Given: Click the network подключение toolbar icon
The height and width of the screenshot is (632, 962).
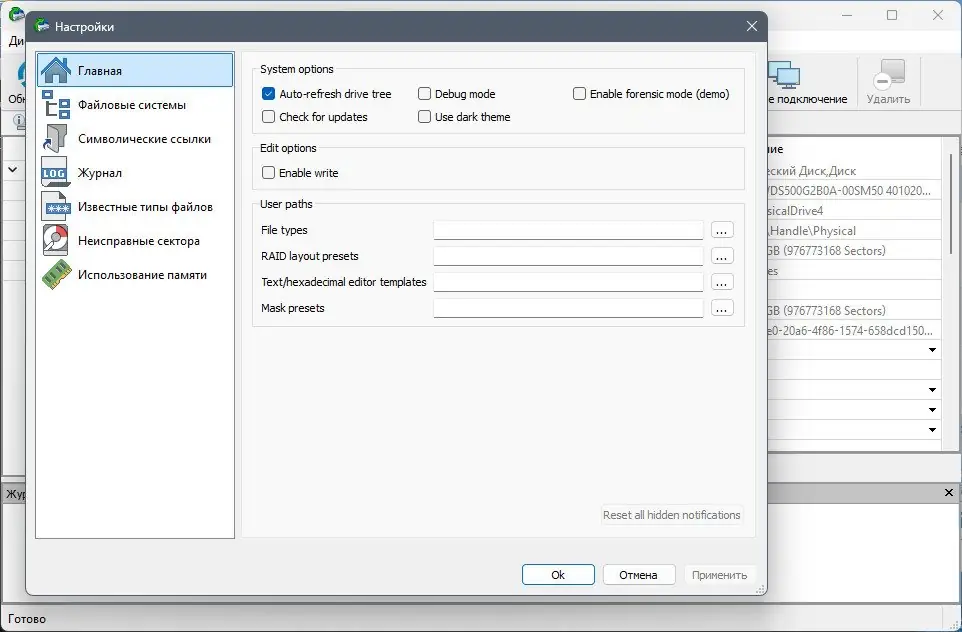Looking at the screenshot, I should point(786,75).
